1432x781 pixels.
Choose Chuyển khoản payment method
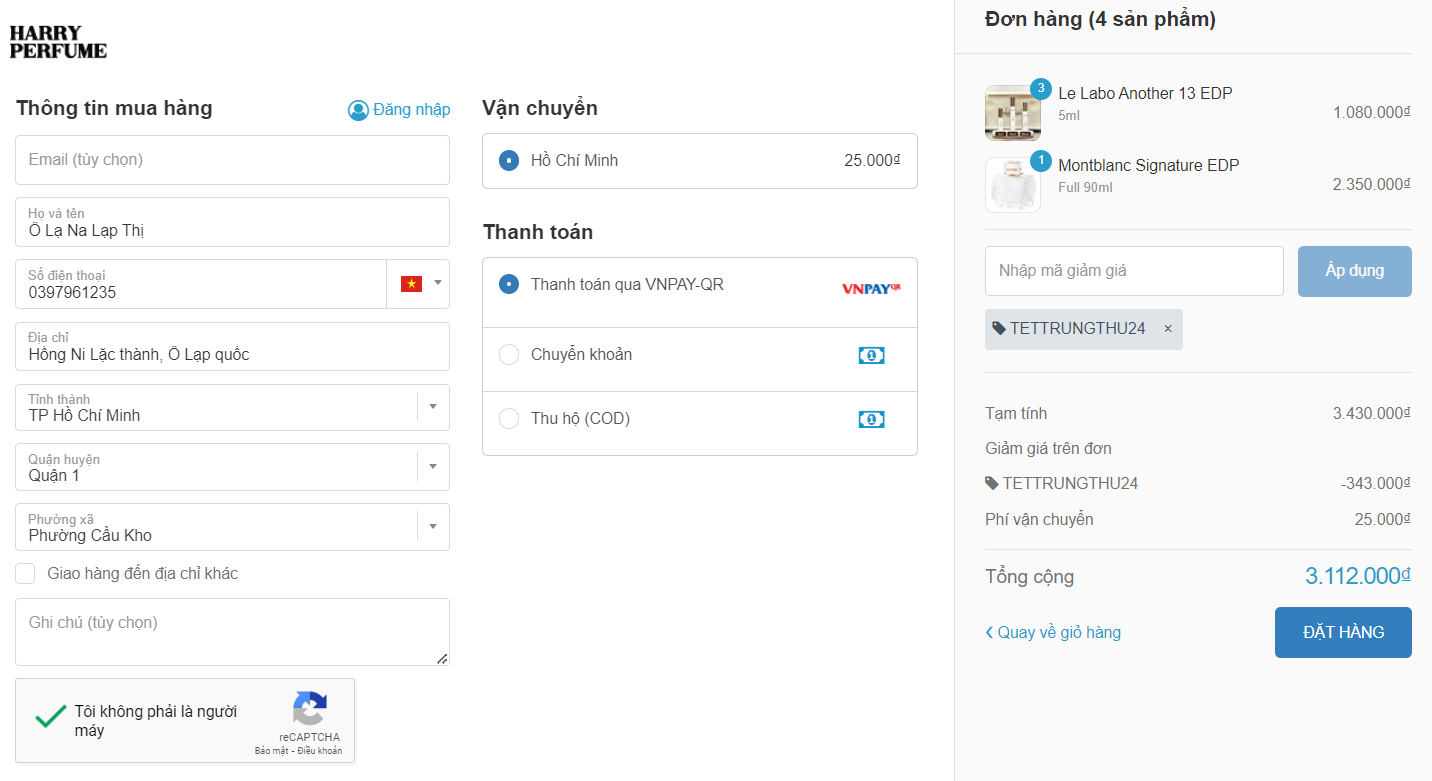coord(509,355)
